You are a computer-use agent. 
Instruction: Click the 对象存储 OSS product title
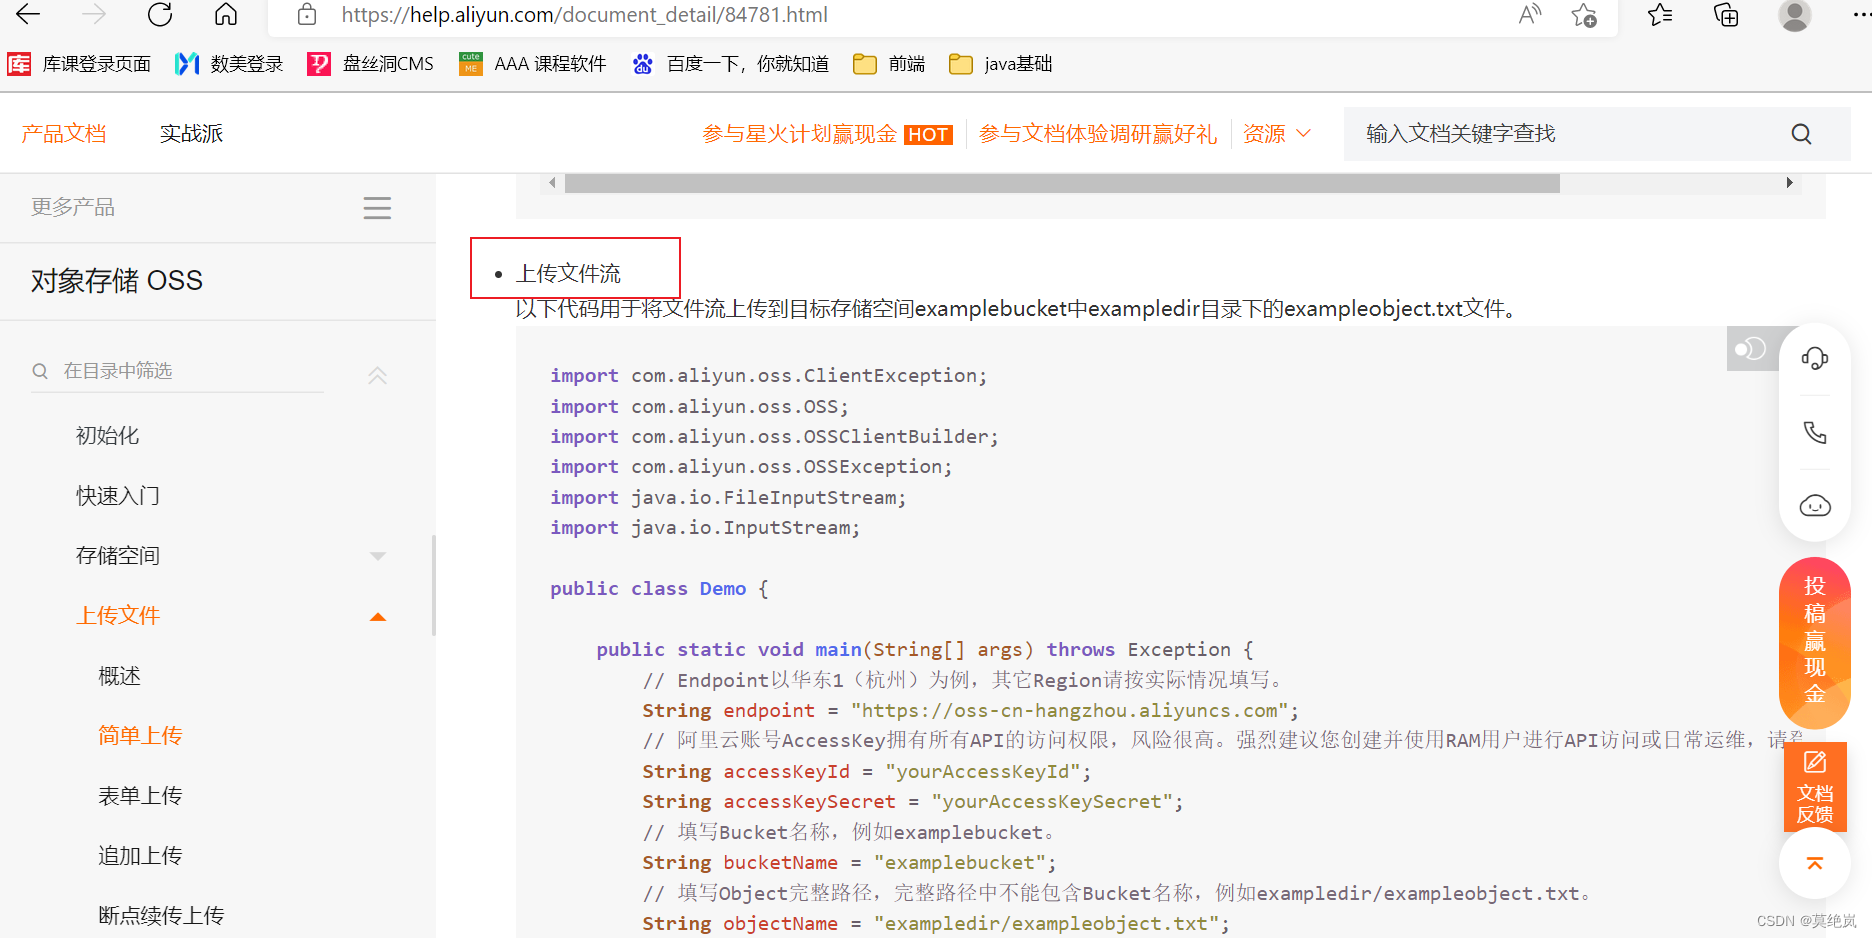[117, 281]
